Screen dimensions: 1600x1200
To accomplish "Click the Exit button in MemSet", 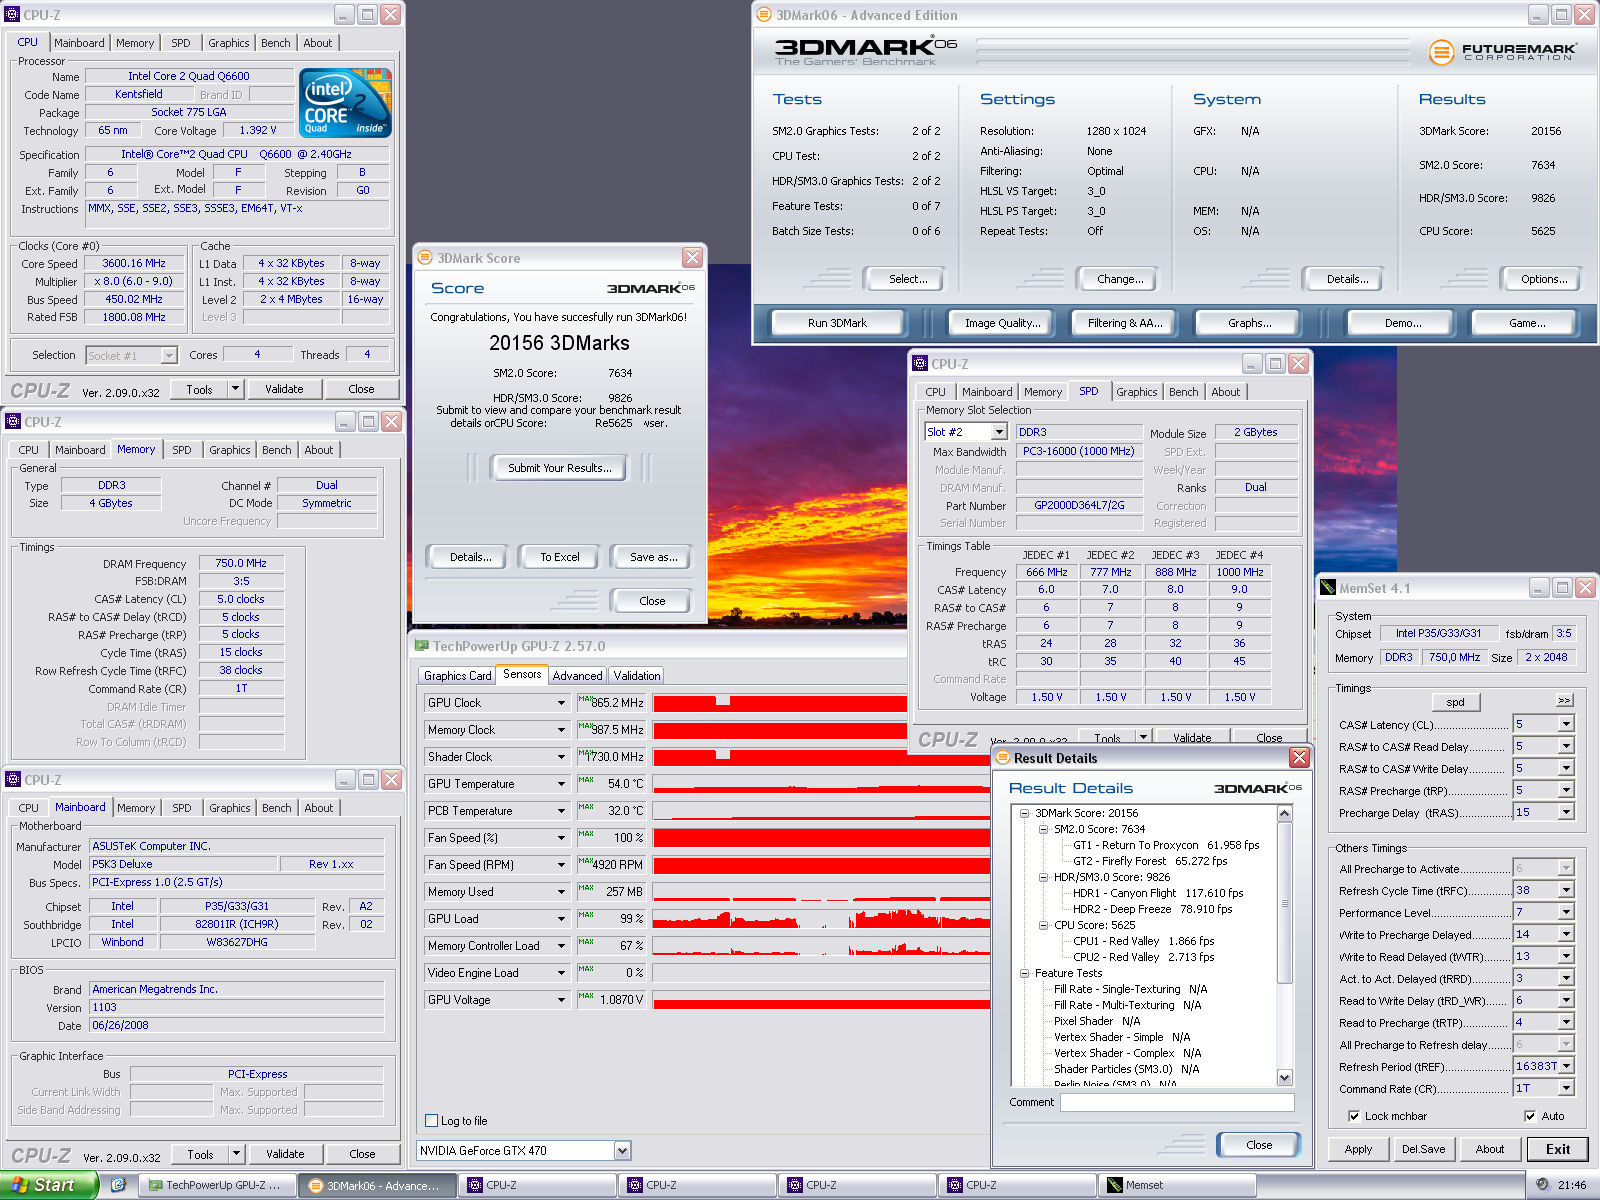I will 1557,1149.
